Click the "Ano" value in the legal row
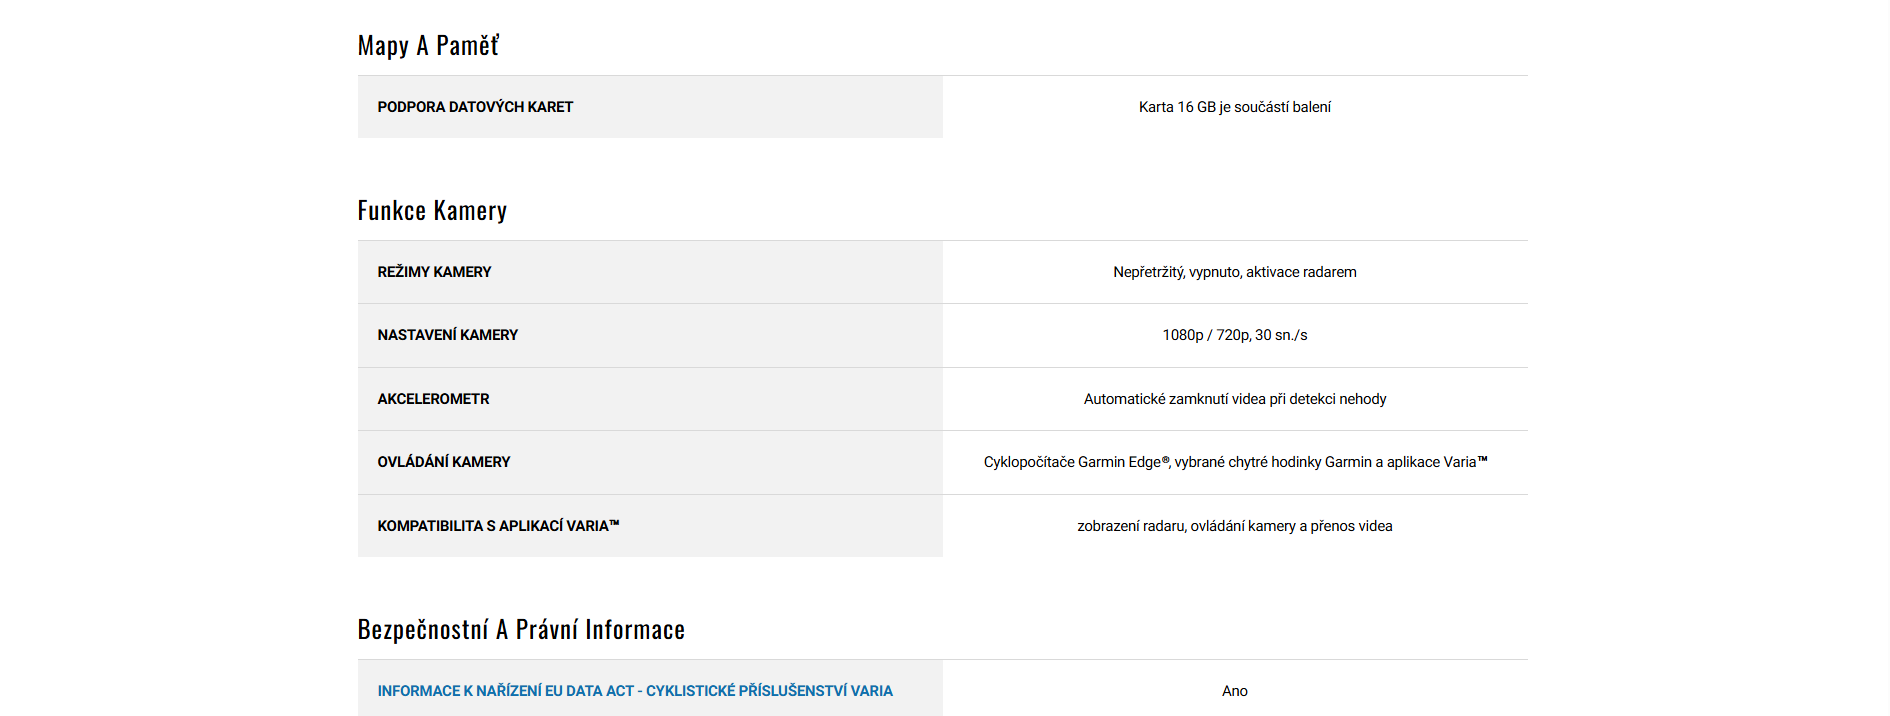Viewport: 1890px width, 716px height. click(x=1234, y=691)
